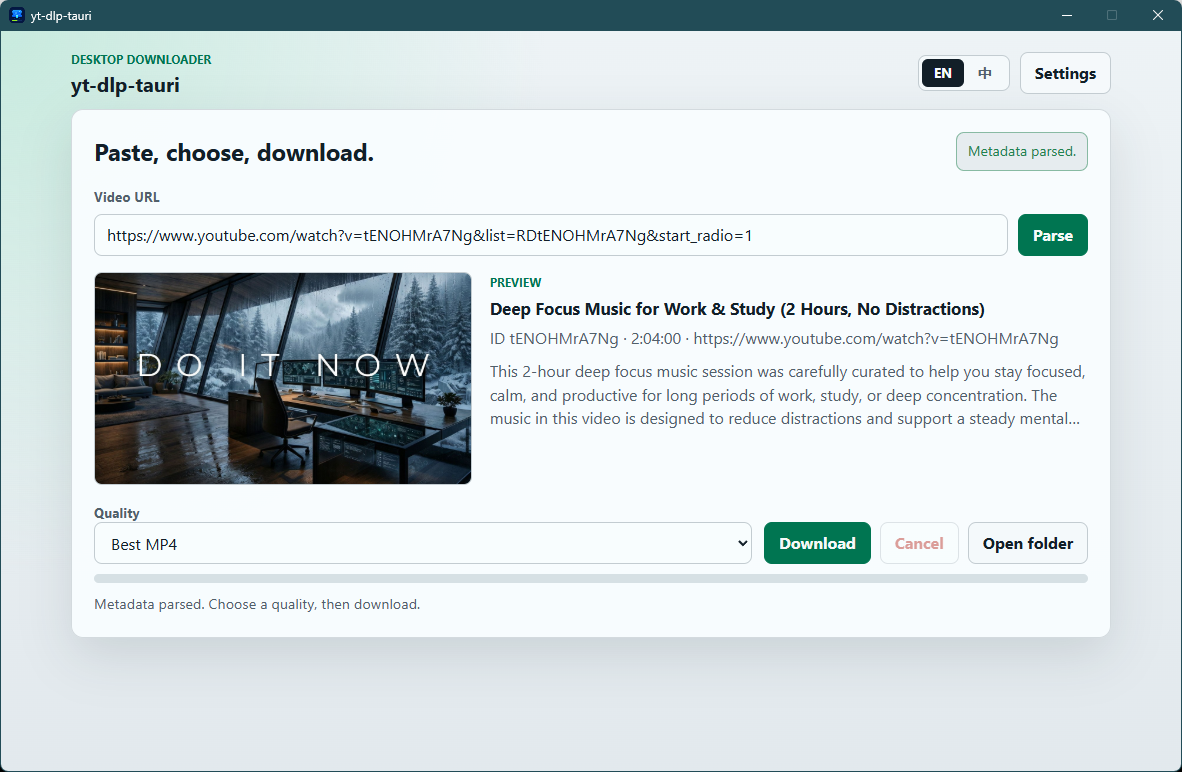The width and height of the screenshot is (1182, 772).
Task: Click the ID tENOHMrA7Ng metadata line
Action: click(773, 339)
